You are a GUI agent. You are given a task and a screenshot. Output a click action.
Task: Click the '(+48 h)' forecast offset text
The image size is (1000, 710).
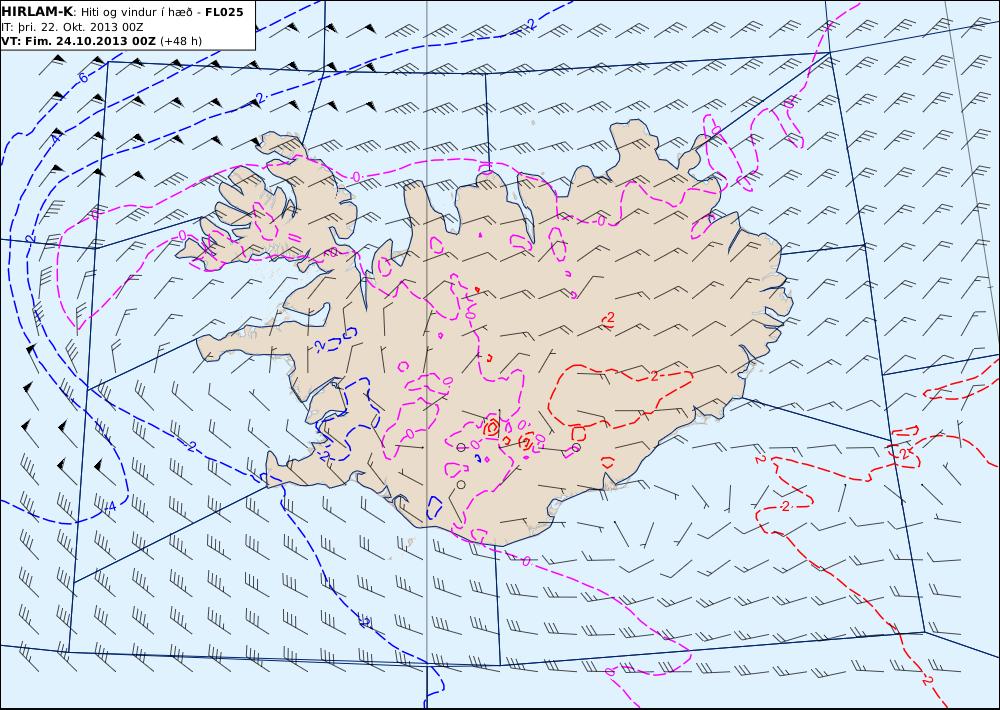coord(180,41)
